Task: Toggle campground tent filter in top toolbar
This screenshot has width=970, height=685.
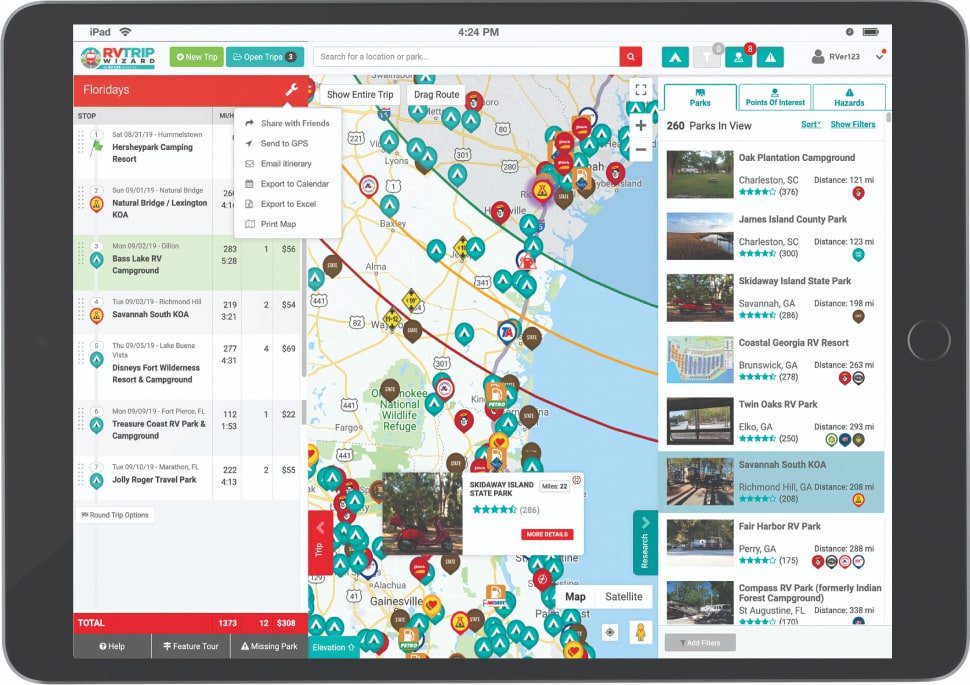Action: pos(675,57)
